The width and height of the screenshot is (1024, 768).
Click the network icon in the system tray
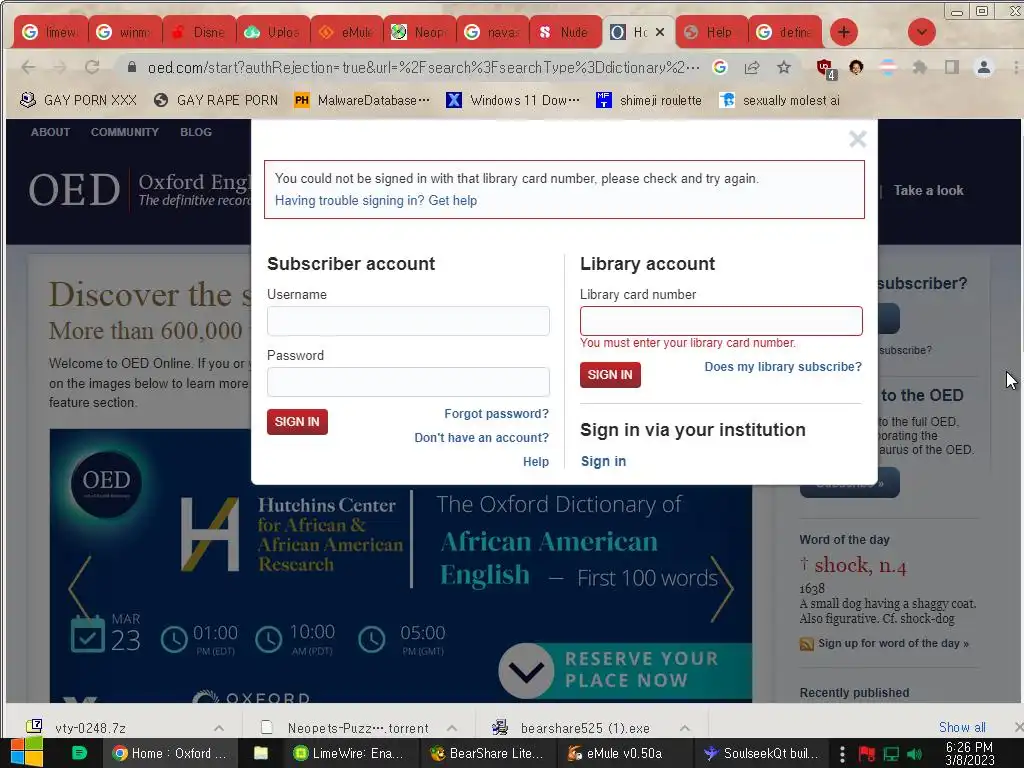coord(891,754)
